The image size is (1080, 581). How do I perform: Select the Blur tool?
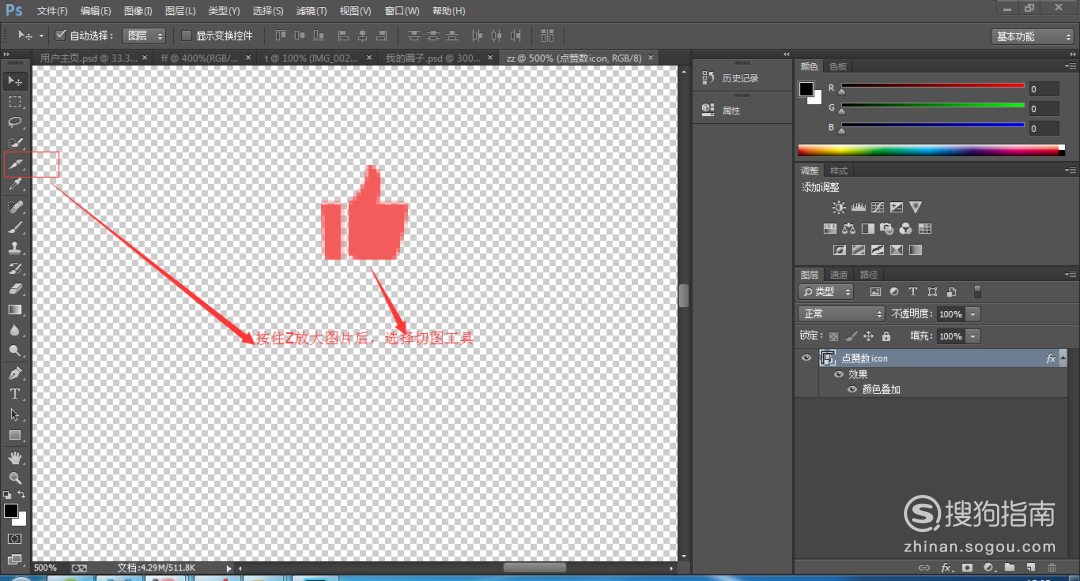pos(15,330)
